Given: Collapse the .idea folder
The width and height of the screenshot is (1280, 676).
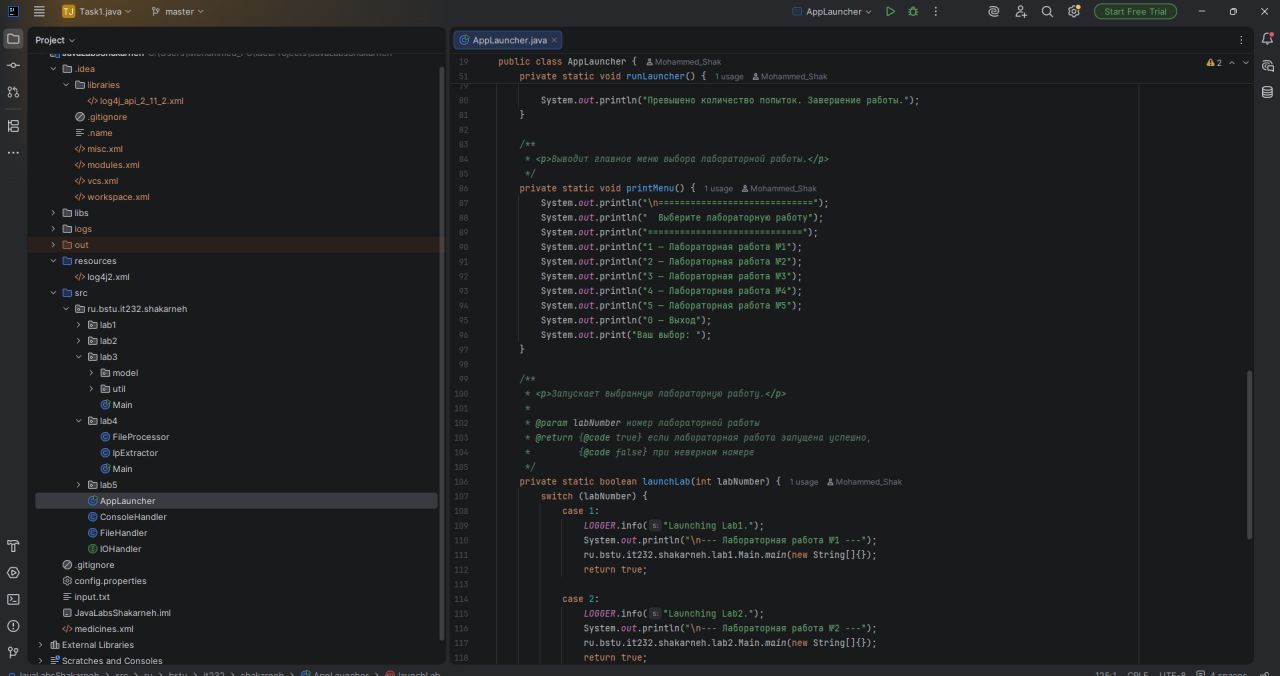Looking at the screenshot, I should 54,69.
